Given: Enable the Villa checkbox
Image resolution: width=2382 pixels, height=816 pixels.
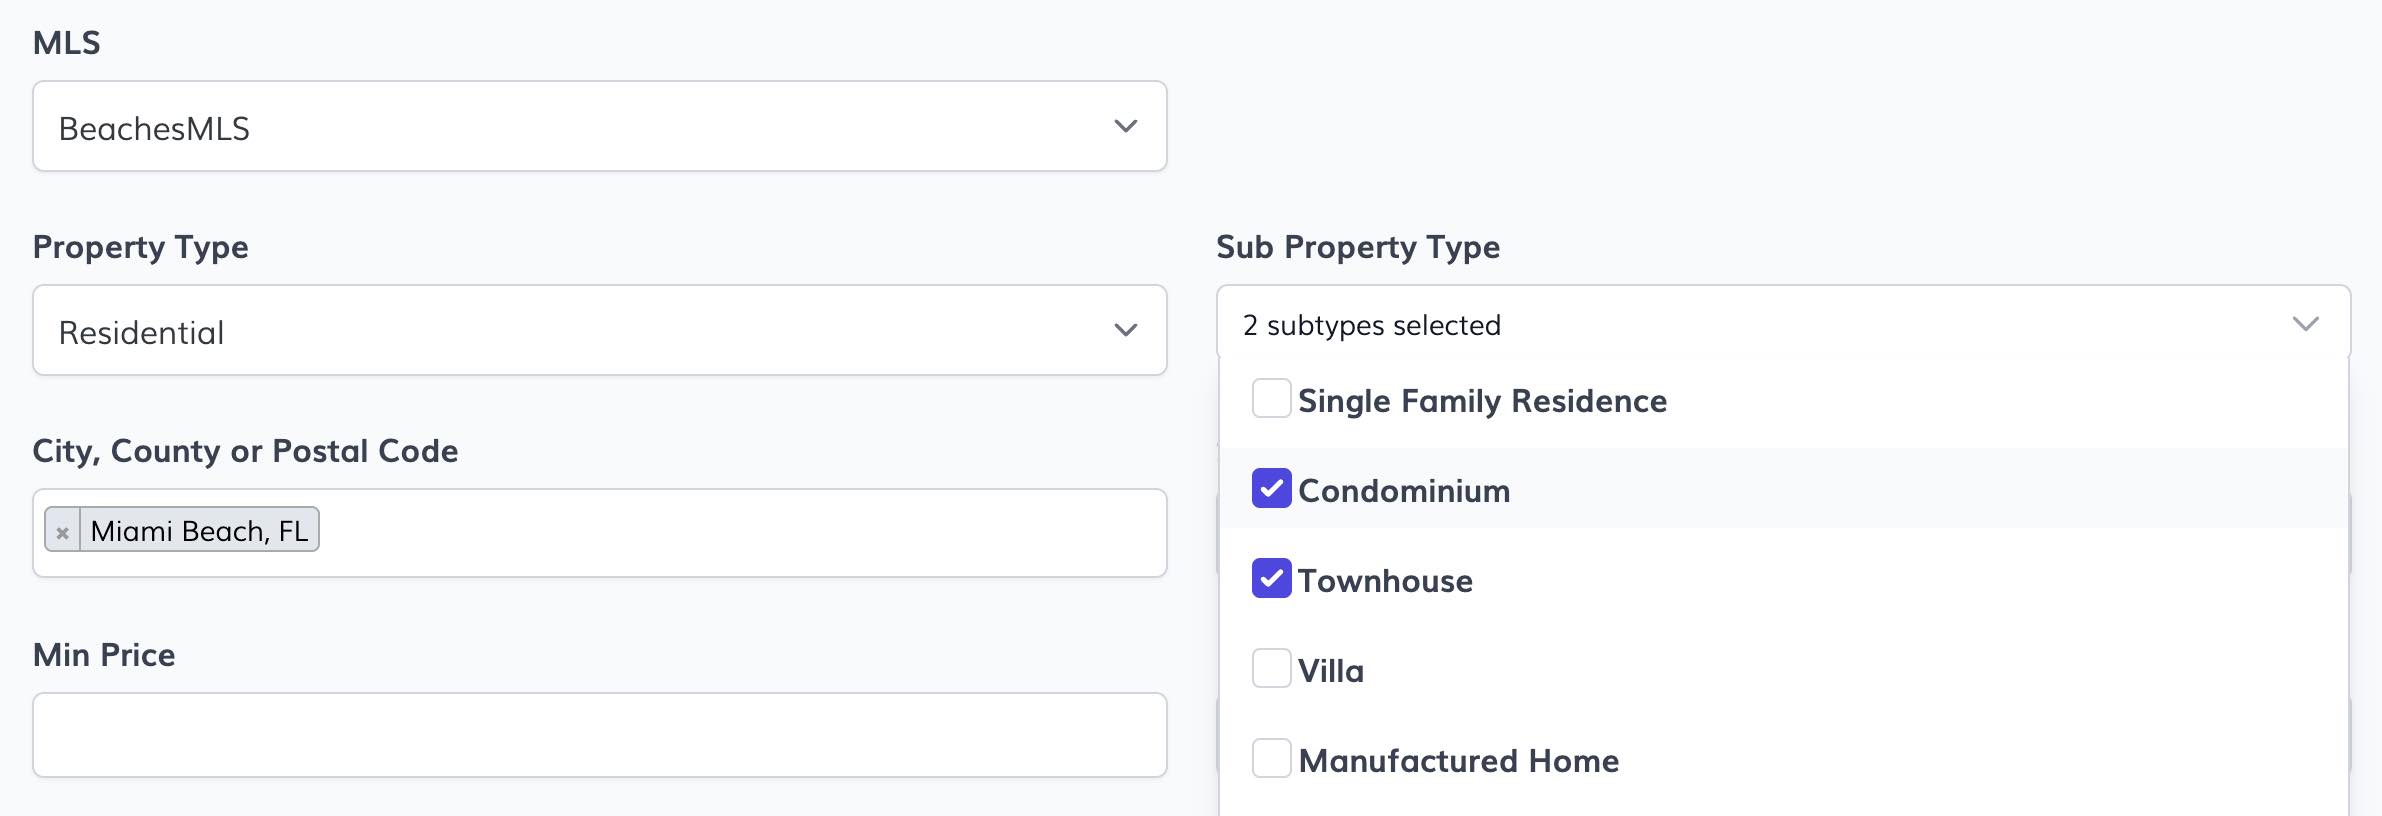Looking at the screenshot, I should (1271, 669).
